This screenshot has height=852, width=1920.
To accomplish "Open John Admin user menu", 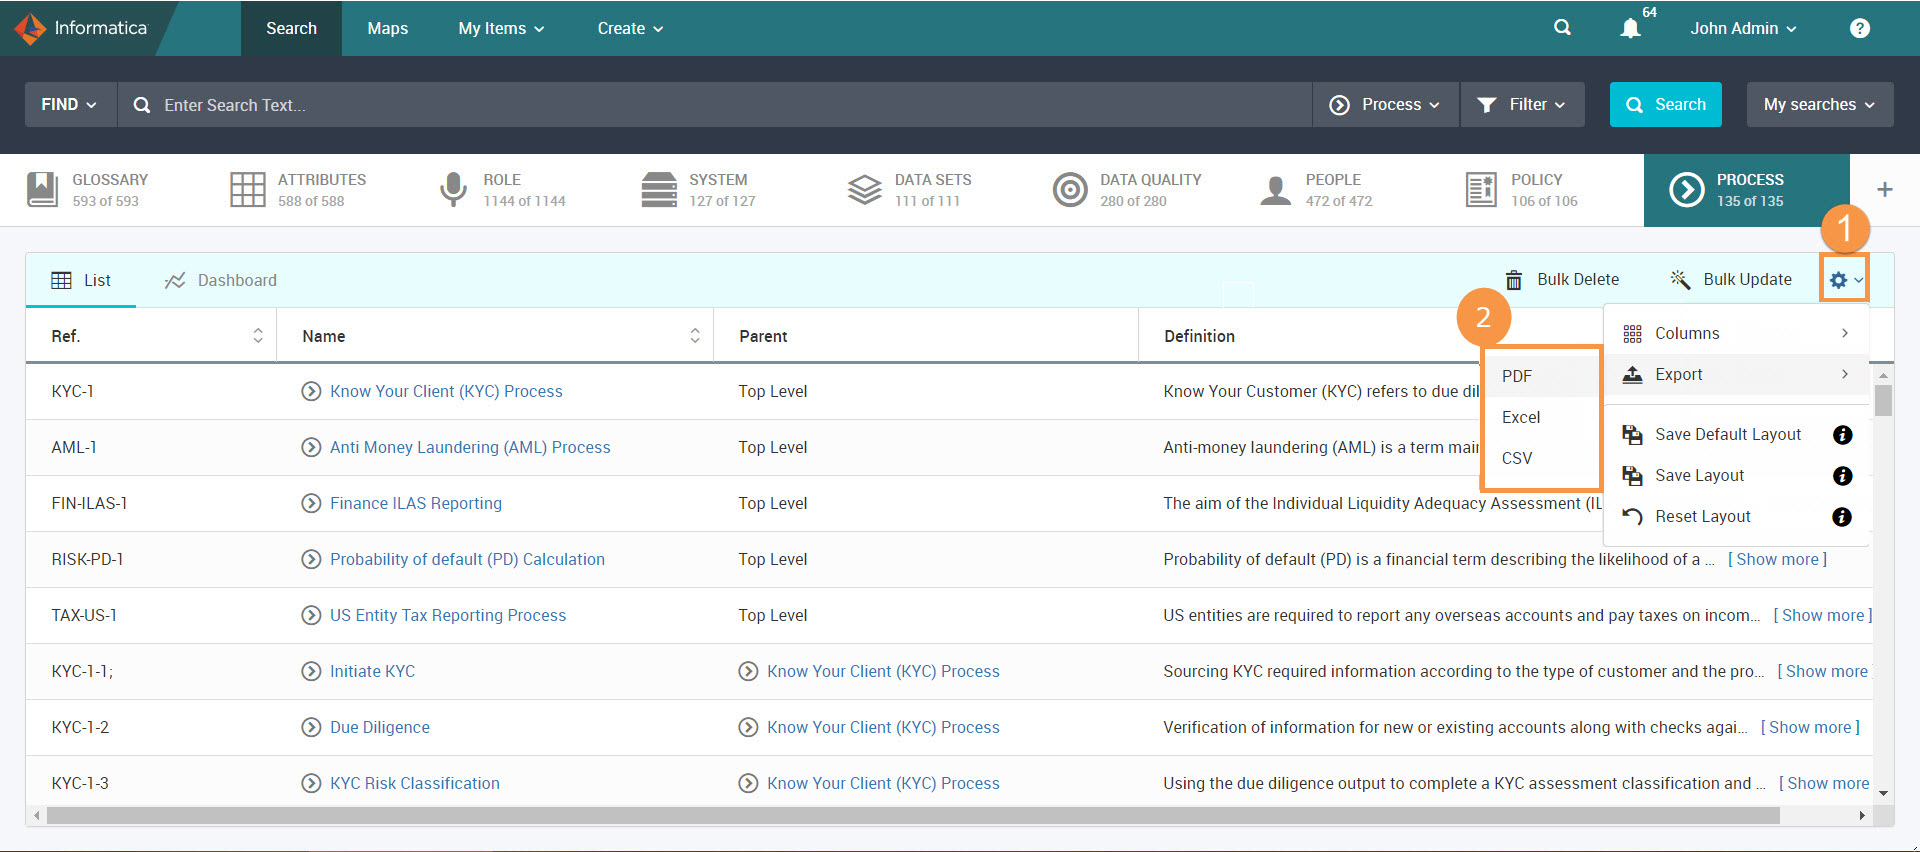I will (1743, 28).
